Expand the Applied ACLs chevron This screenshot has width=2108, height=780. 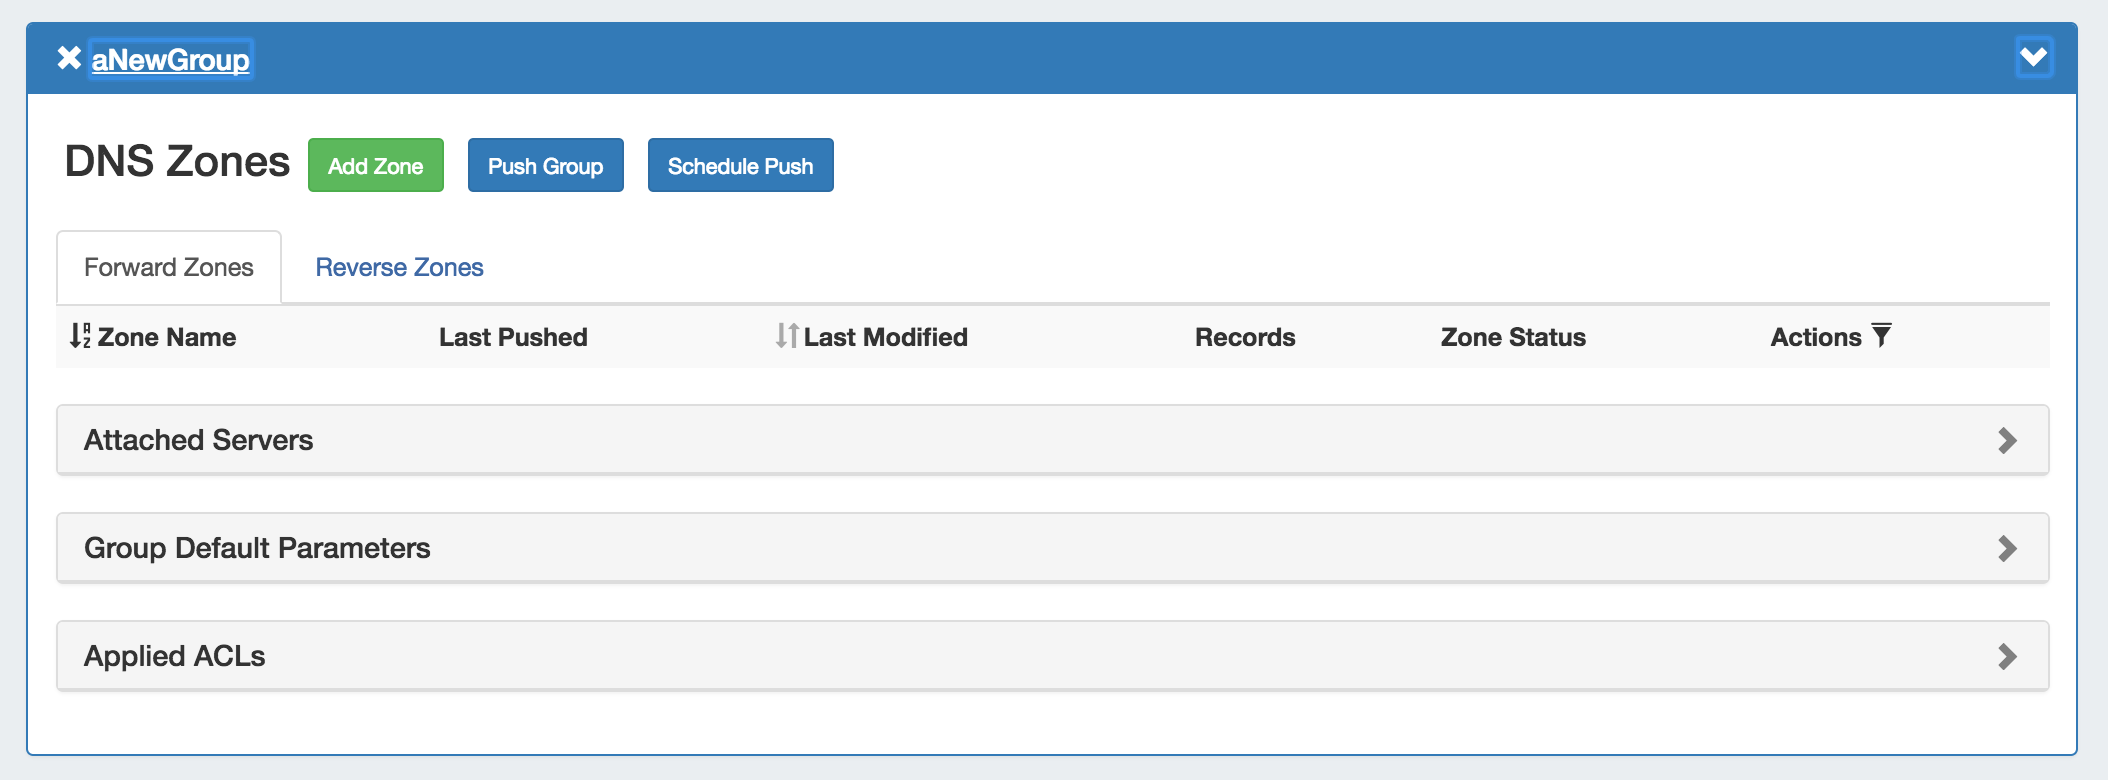pos(2007,656)
